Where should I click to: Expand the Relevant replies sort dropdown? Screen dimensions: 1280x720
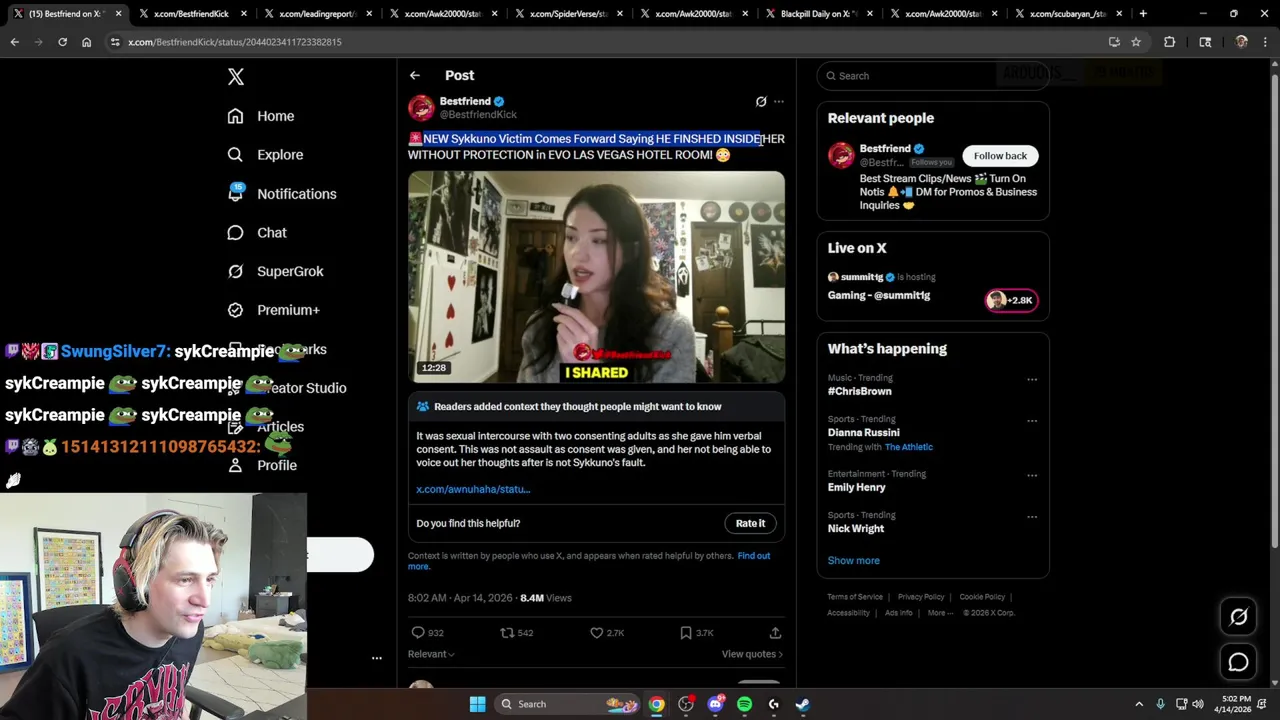pos(431,654)
